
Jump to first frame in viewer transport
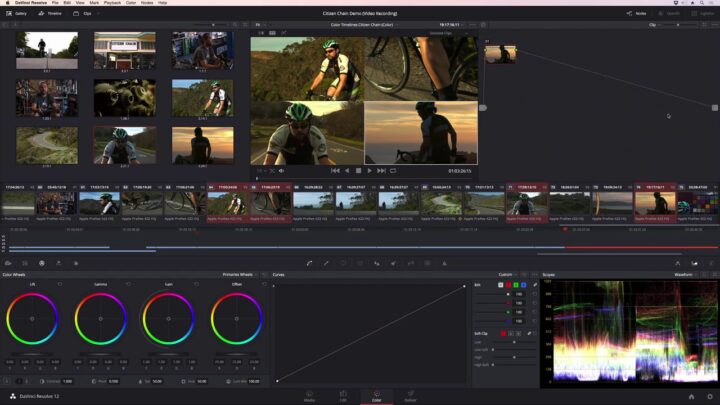pyautogui.click(x=335, y=171)
